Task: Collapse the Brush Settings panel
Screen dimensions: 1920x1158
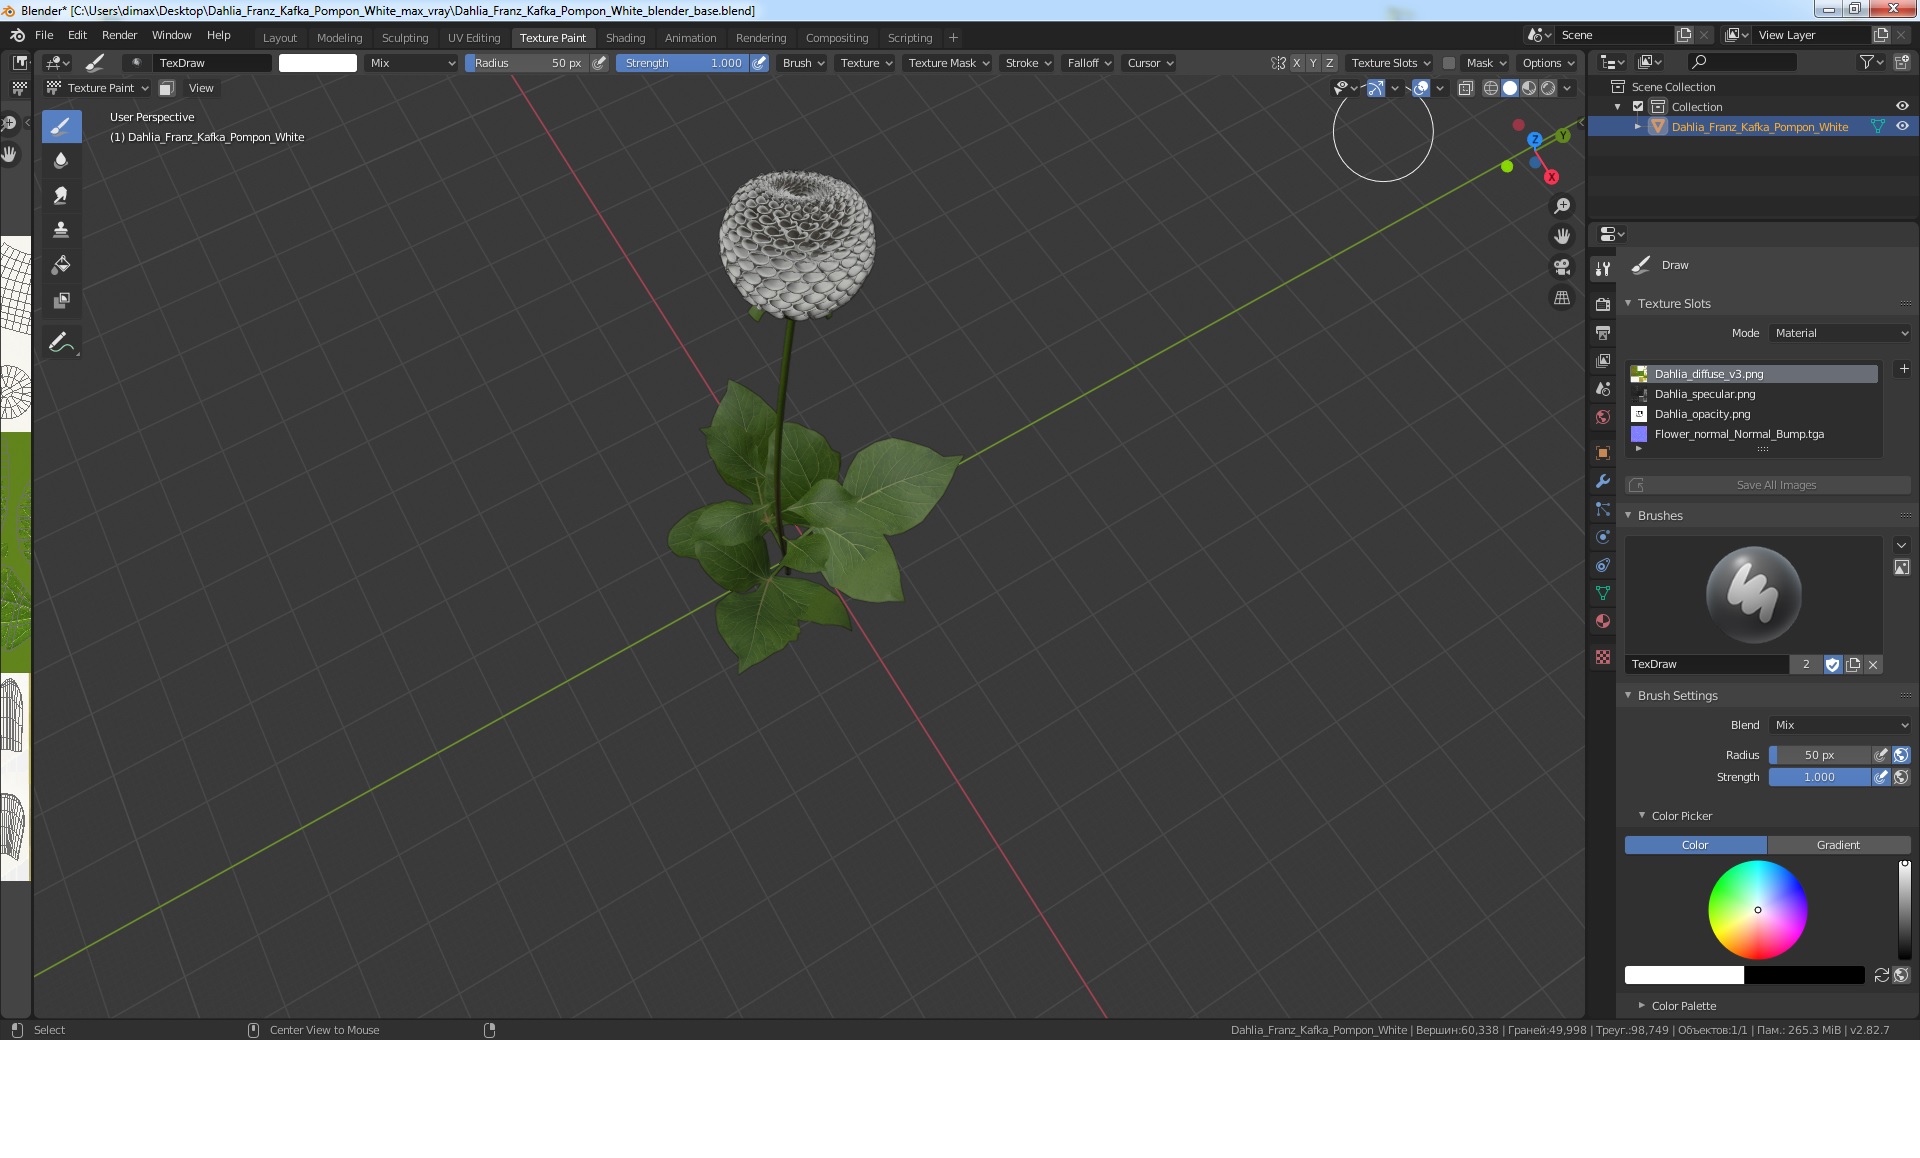Action: (1628, 695)
